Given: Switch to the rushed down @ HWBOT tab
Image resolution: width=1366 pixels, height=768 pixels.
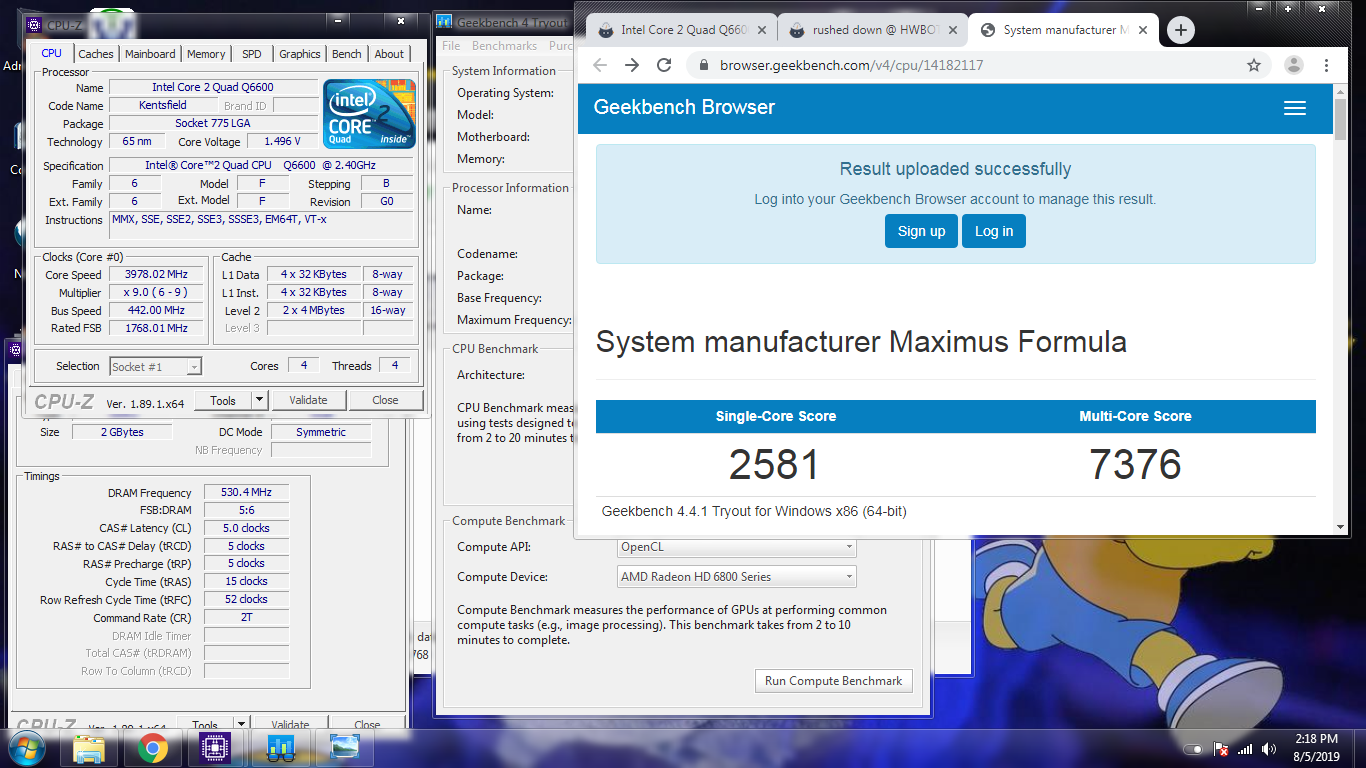Looking at the screenshot, I should pos(868,30).
